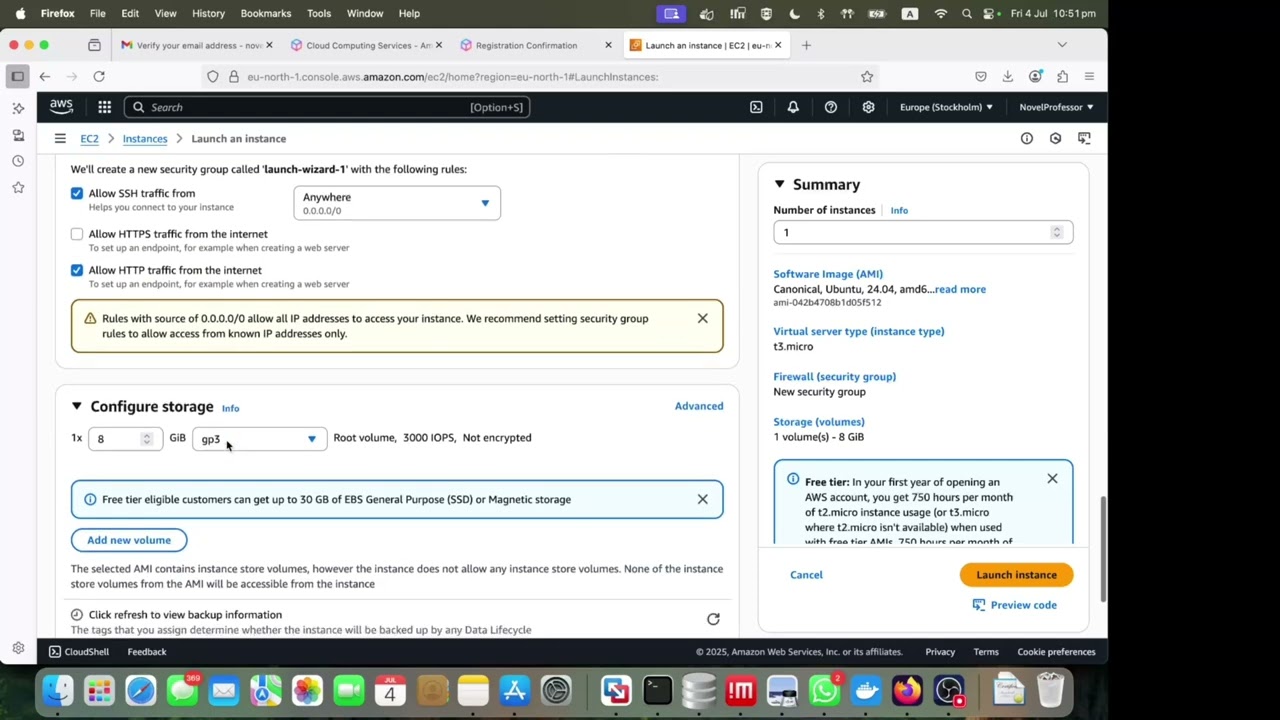Open the Firefox application menu
Image resolution: width=1280 pixels, height=720 pixels.
[x=1089, y=76]
